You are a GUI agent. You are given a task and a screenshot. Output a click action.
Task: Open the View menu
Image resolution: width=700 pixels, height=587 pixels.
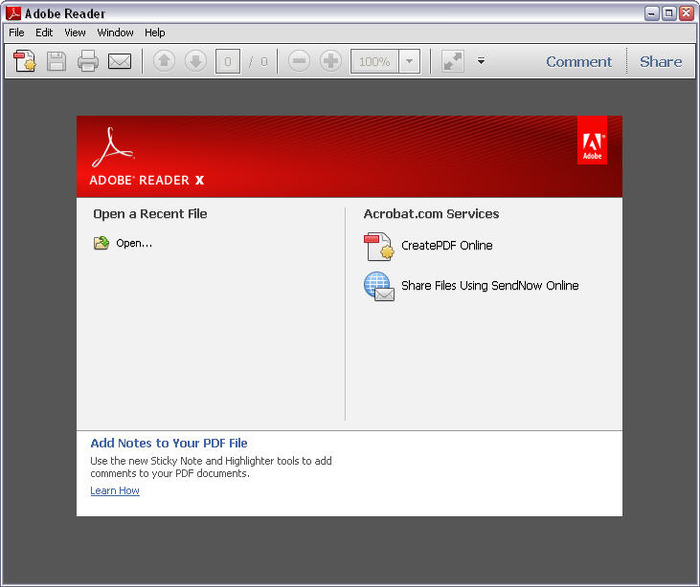[75, 33]
